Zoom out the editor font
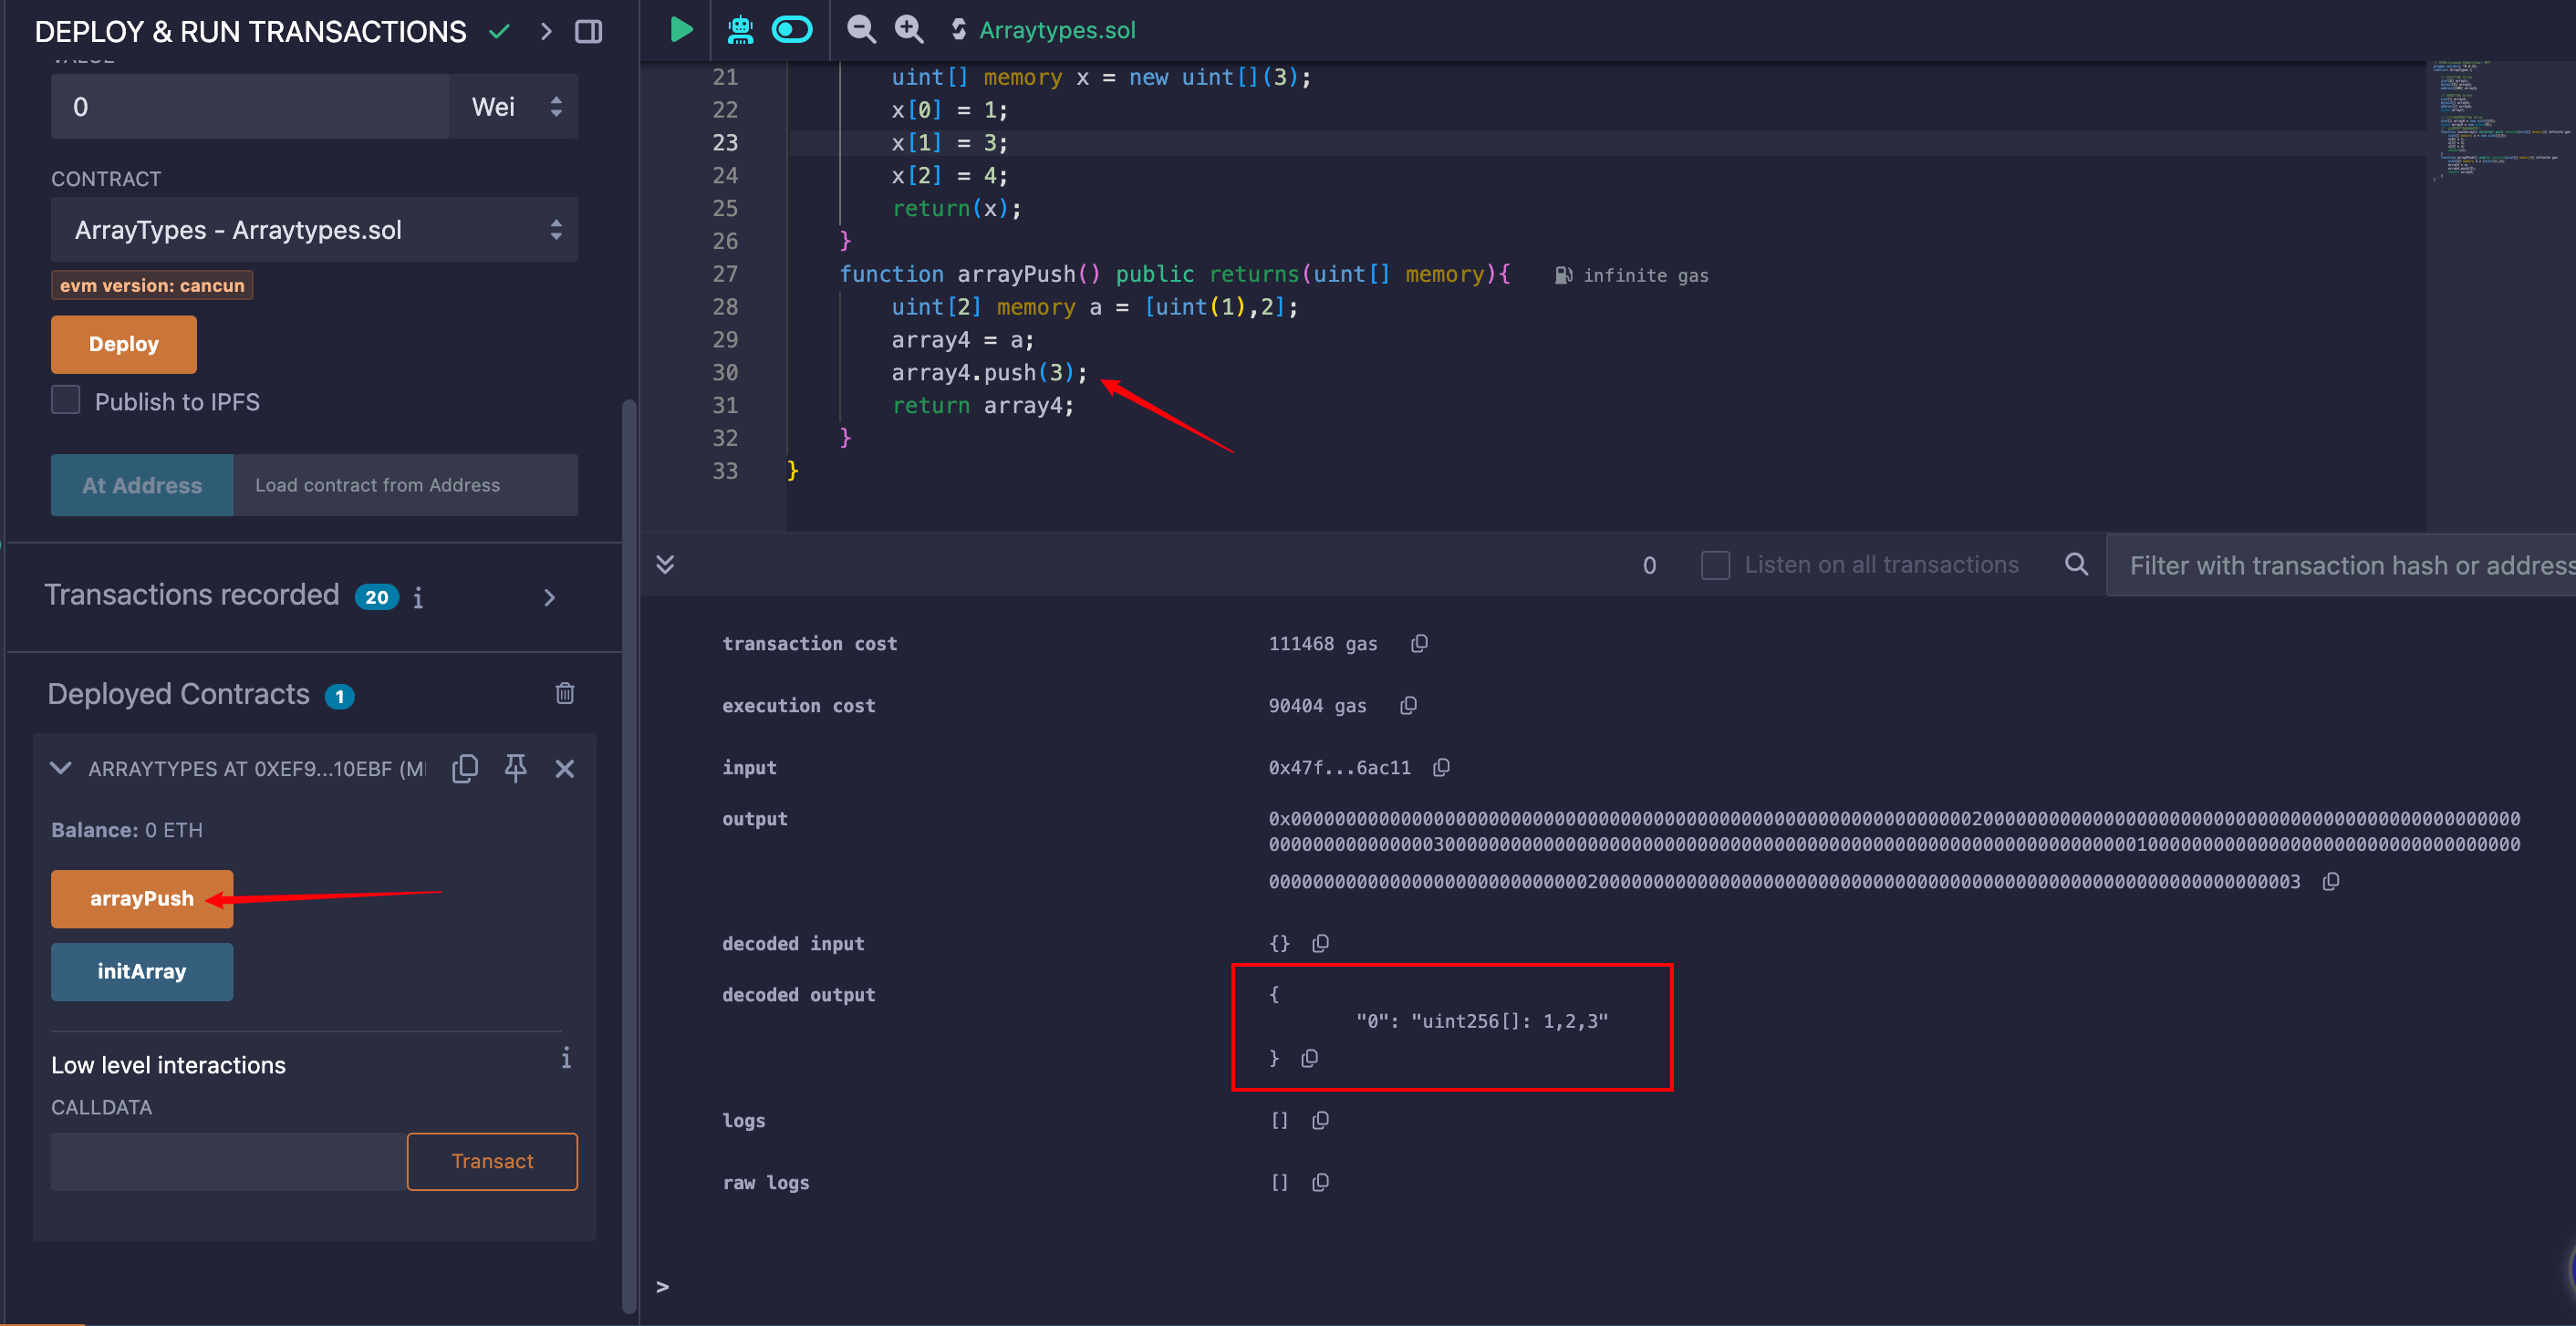2576x1326 pixels. click(x=861, y=29)
